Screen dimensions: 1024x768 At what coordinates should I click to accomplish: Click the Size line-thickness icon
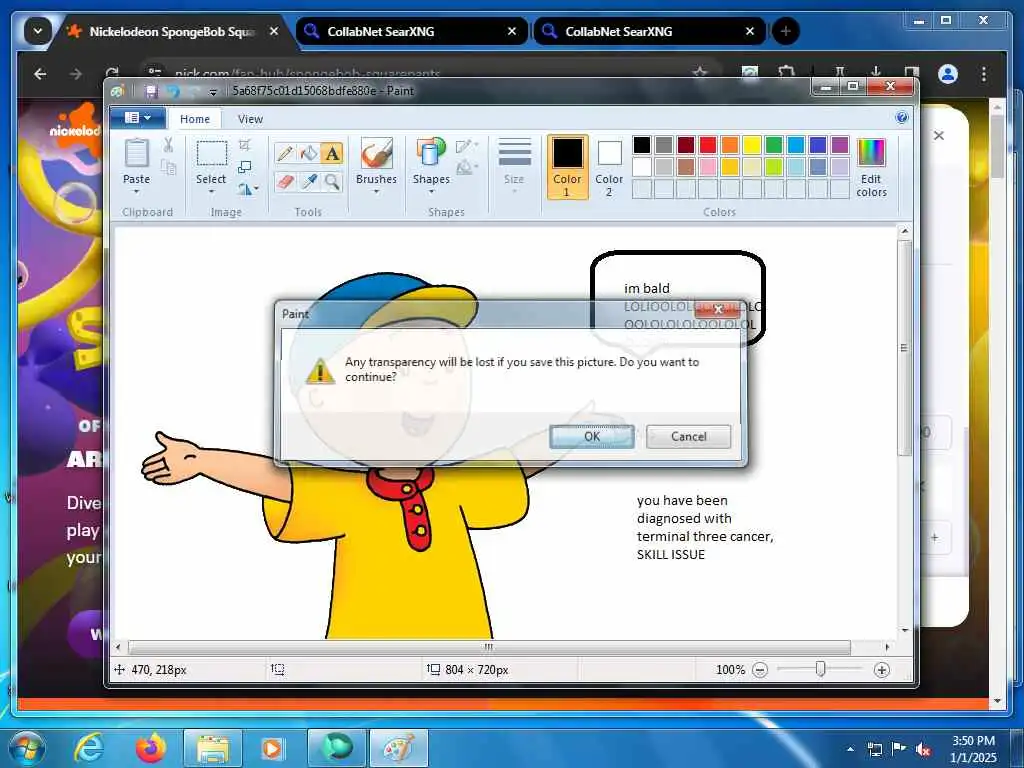point(515,154)
